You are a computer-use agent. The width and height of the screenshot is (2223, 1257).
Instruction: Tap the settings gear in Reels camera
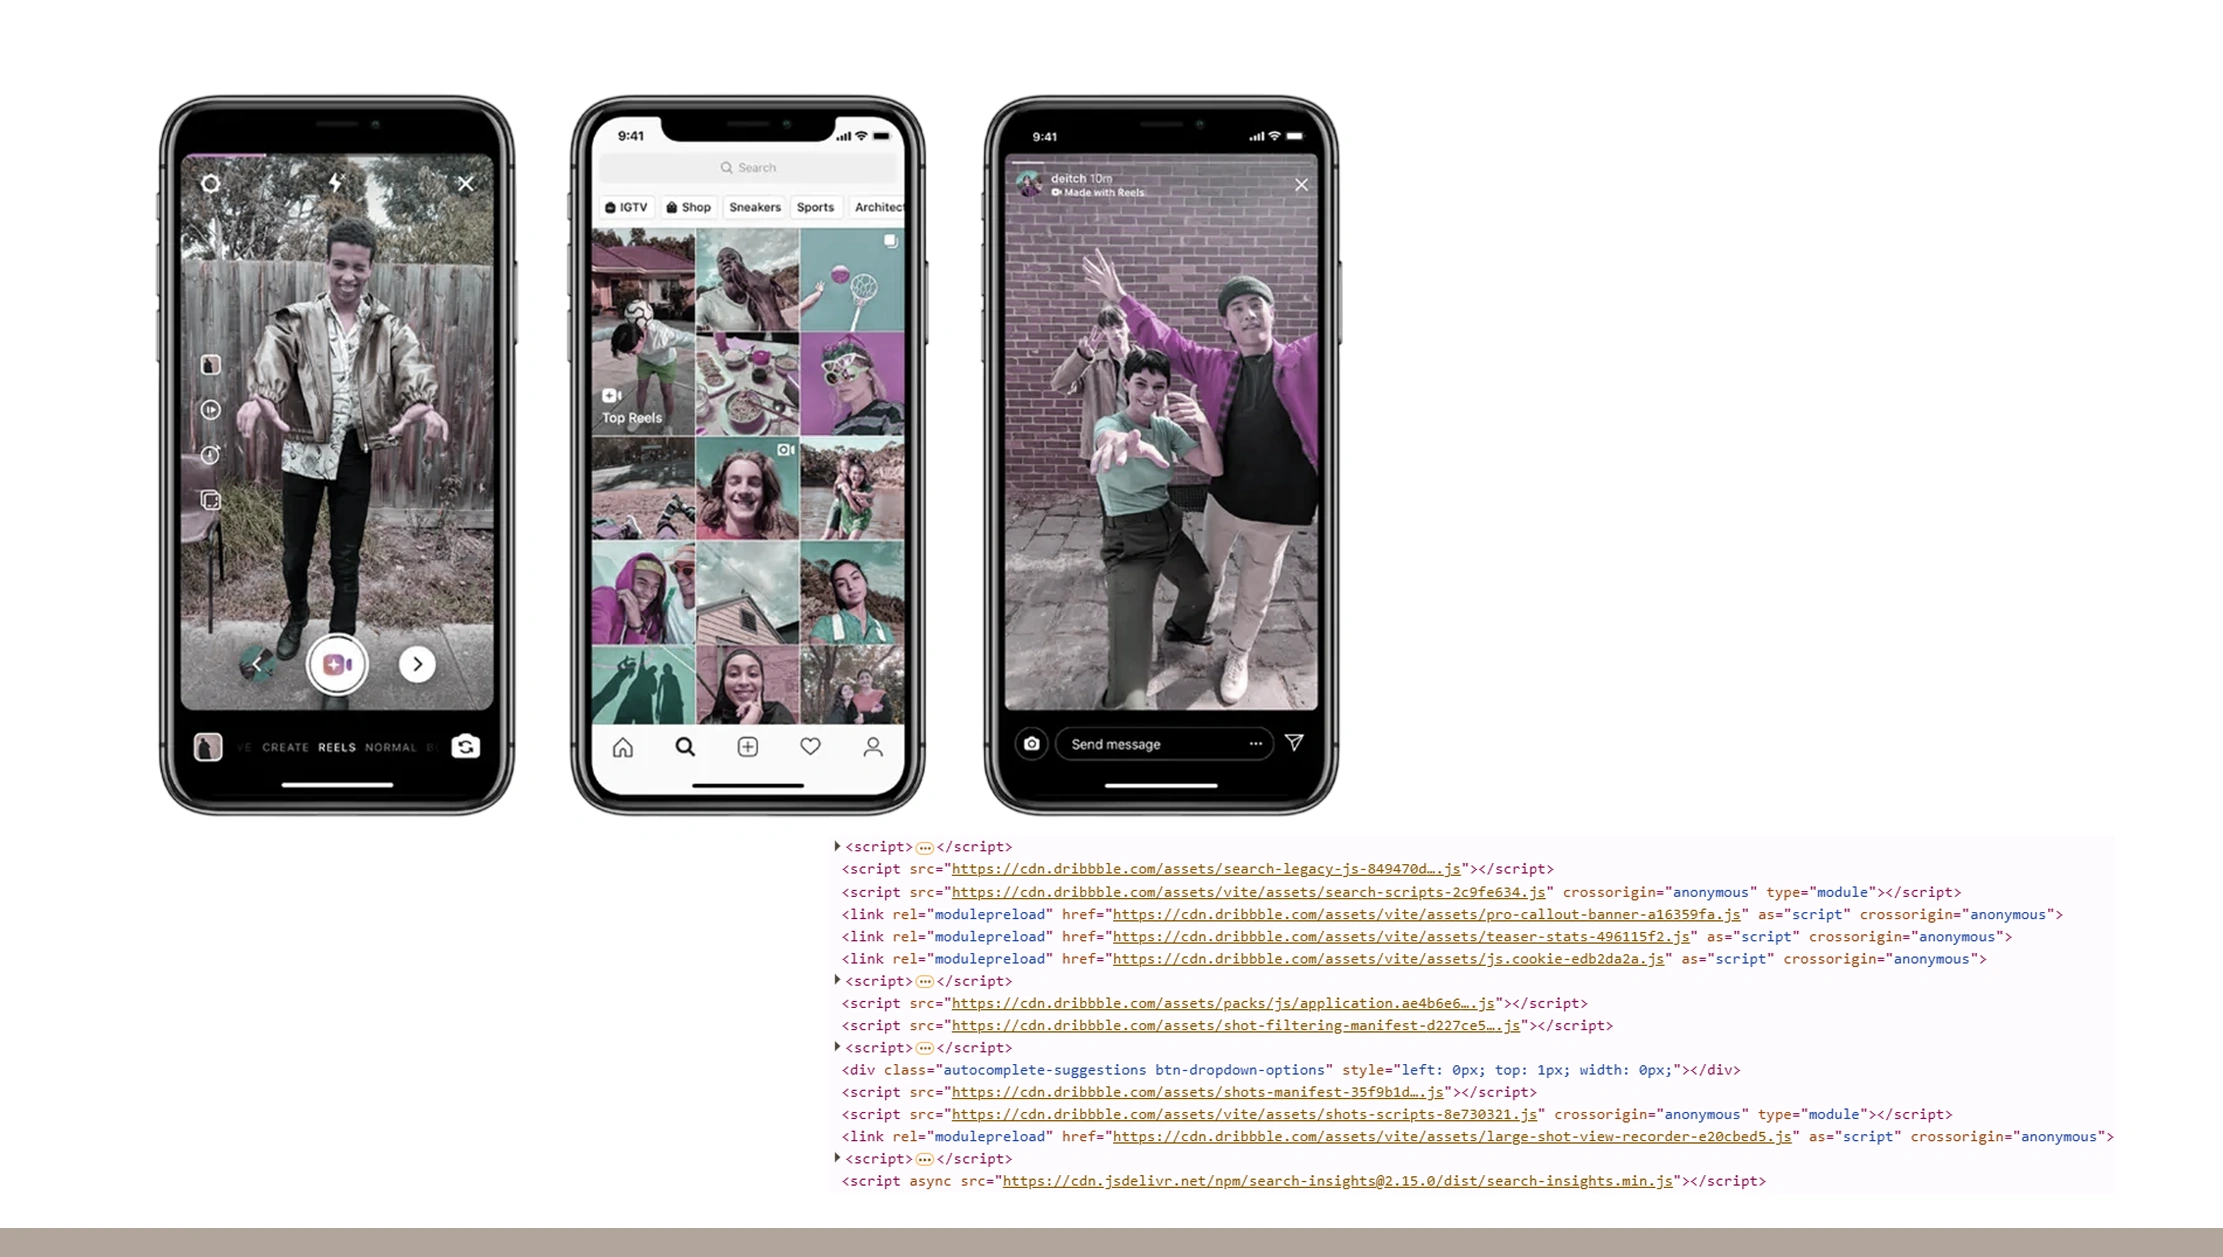tap(210, 184)
